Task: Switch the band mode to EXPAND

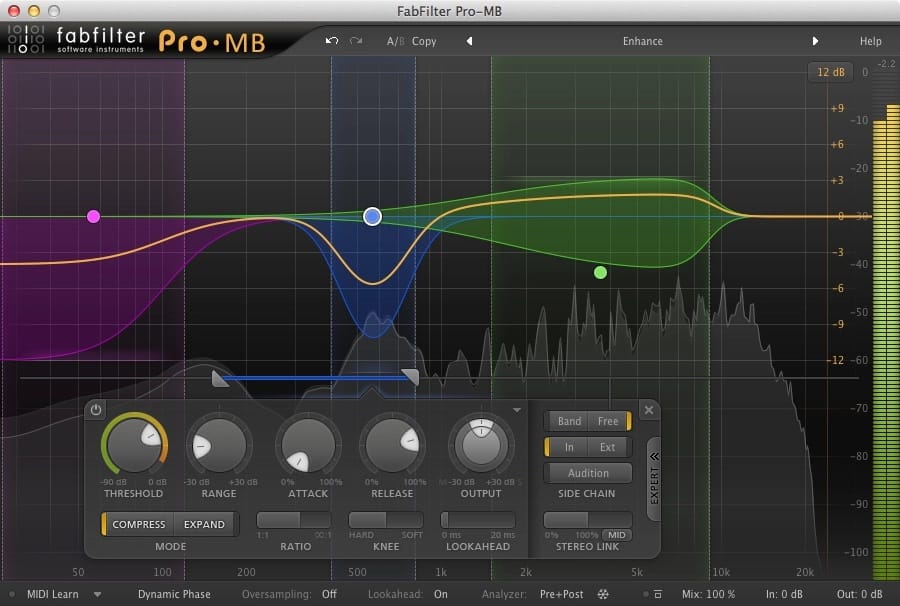Action: point(204,523)
